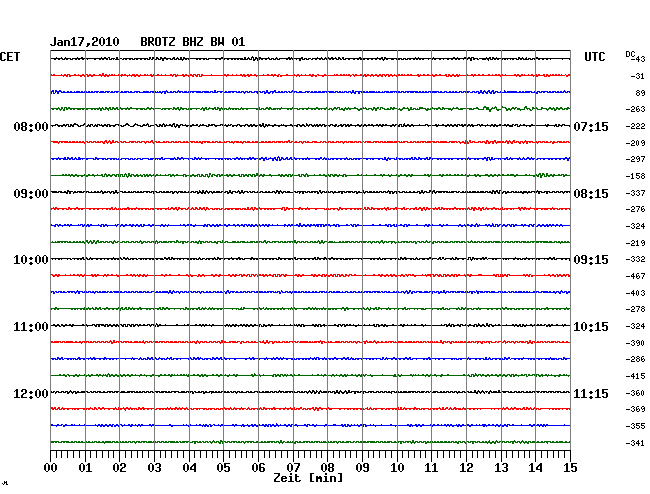The image size is (650, 494).
Task: Click the DC offset value -467
Action: tap(635, 276)
